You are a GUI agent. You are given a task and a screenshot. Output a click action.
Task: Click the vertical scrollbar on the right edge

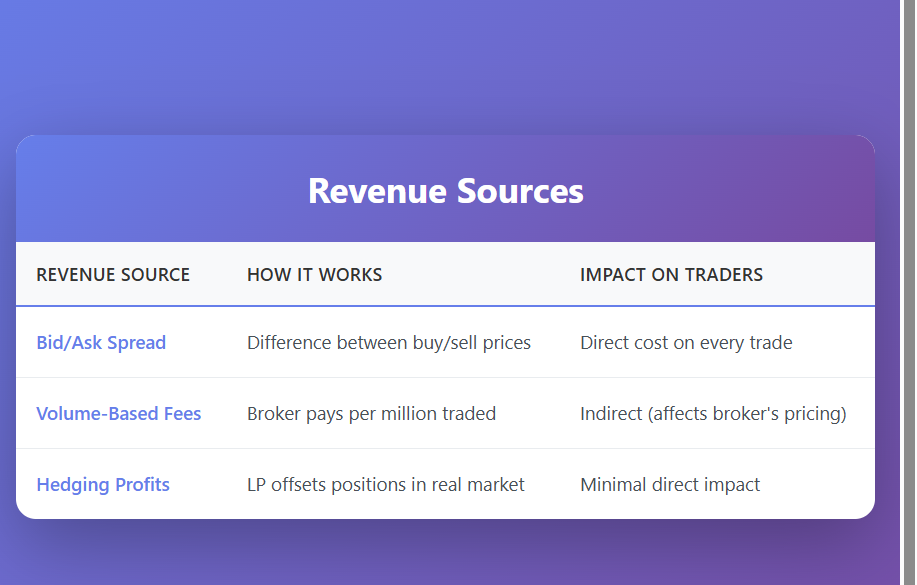(909, 292)
